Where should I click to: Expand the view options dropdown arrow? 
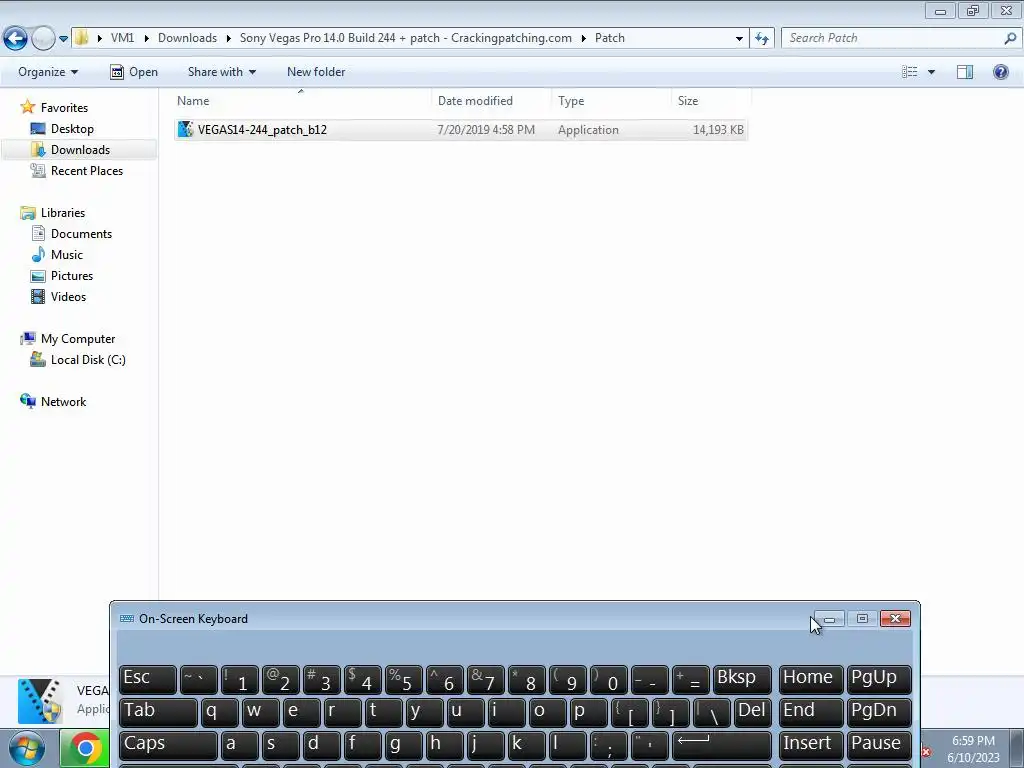931,72
